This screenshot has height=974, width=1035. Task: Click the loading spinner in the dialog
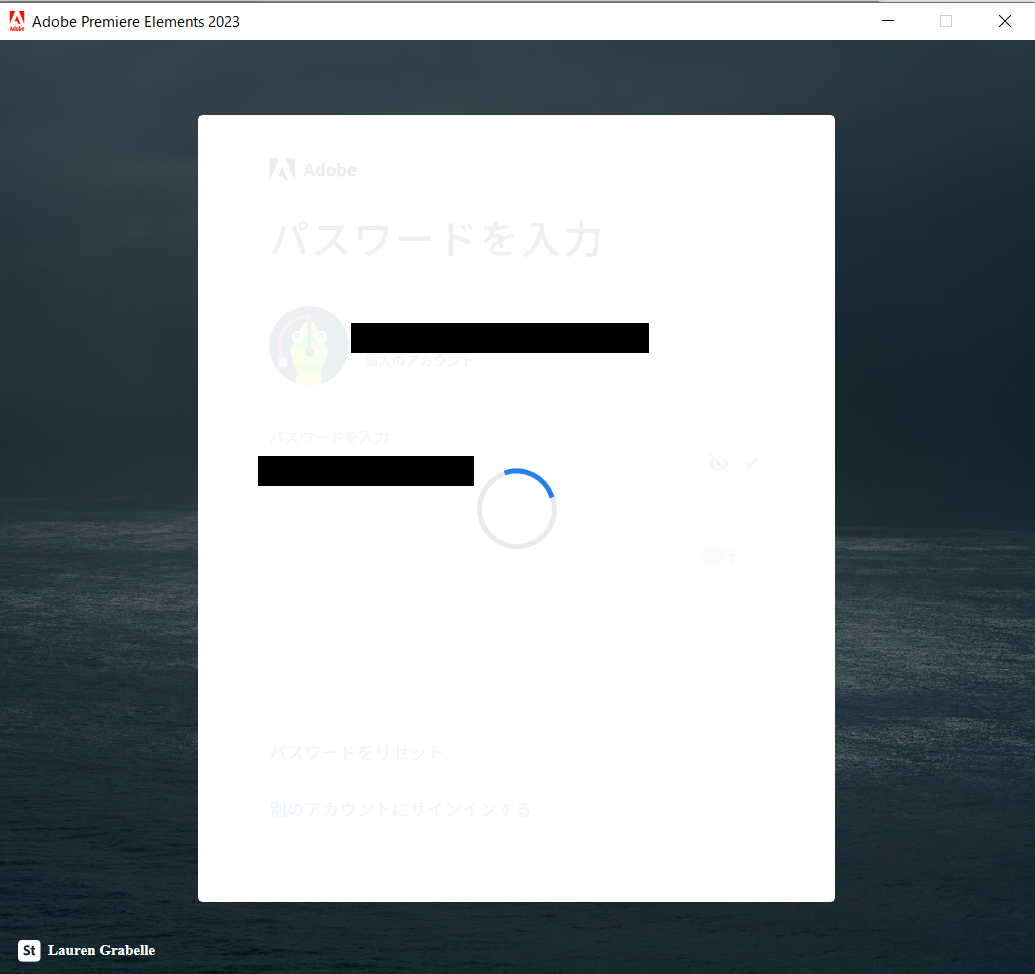tap(517, 508)
